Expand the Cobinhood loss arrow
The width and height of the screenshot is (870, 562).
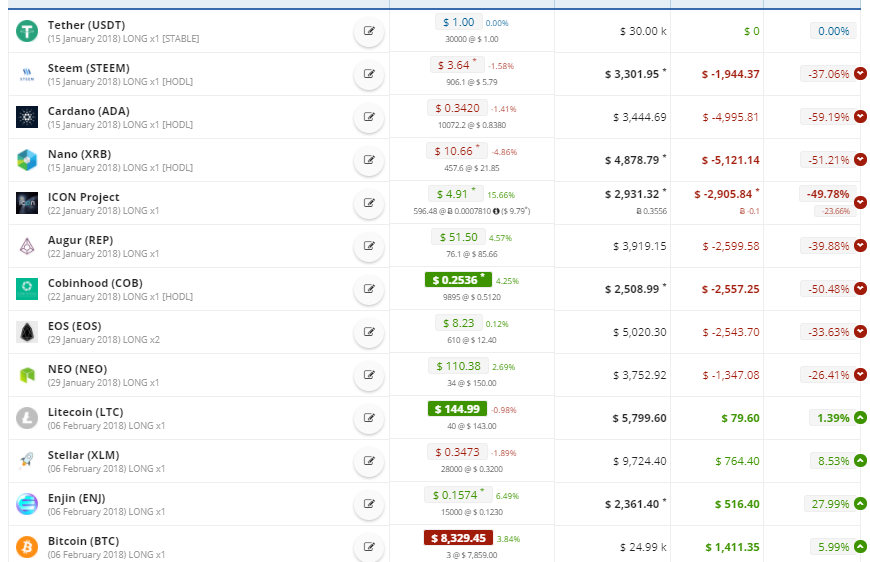click(x=860, y=288)
